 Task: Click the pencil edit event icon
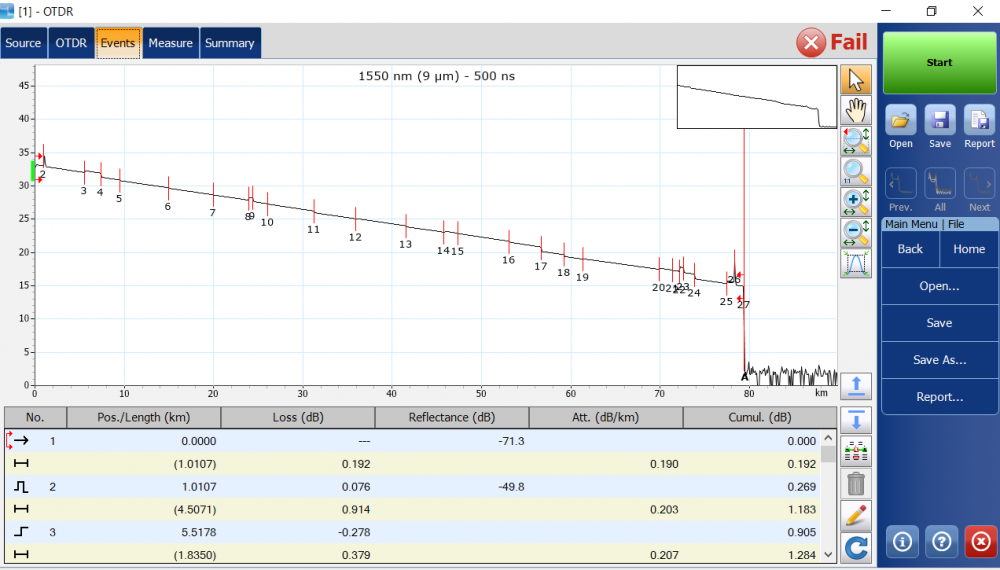pyautogui.click(x=856, y=515)
